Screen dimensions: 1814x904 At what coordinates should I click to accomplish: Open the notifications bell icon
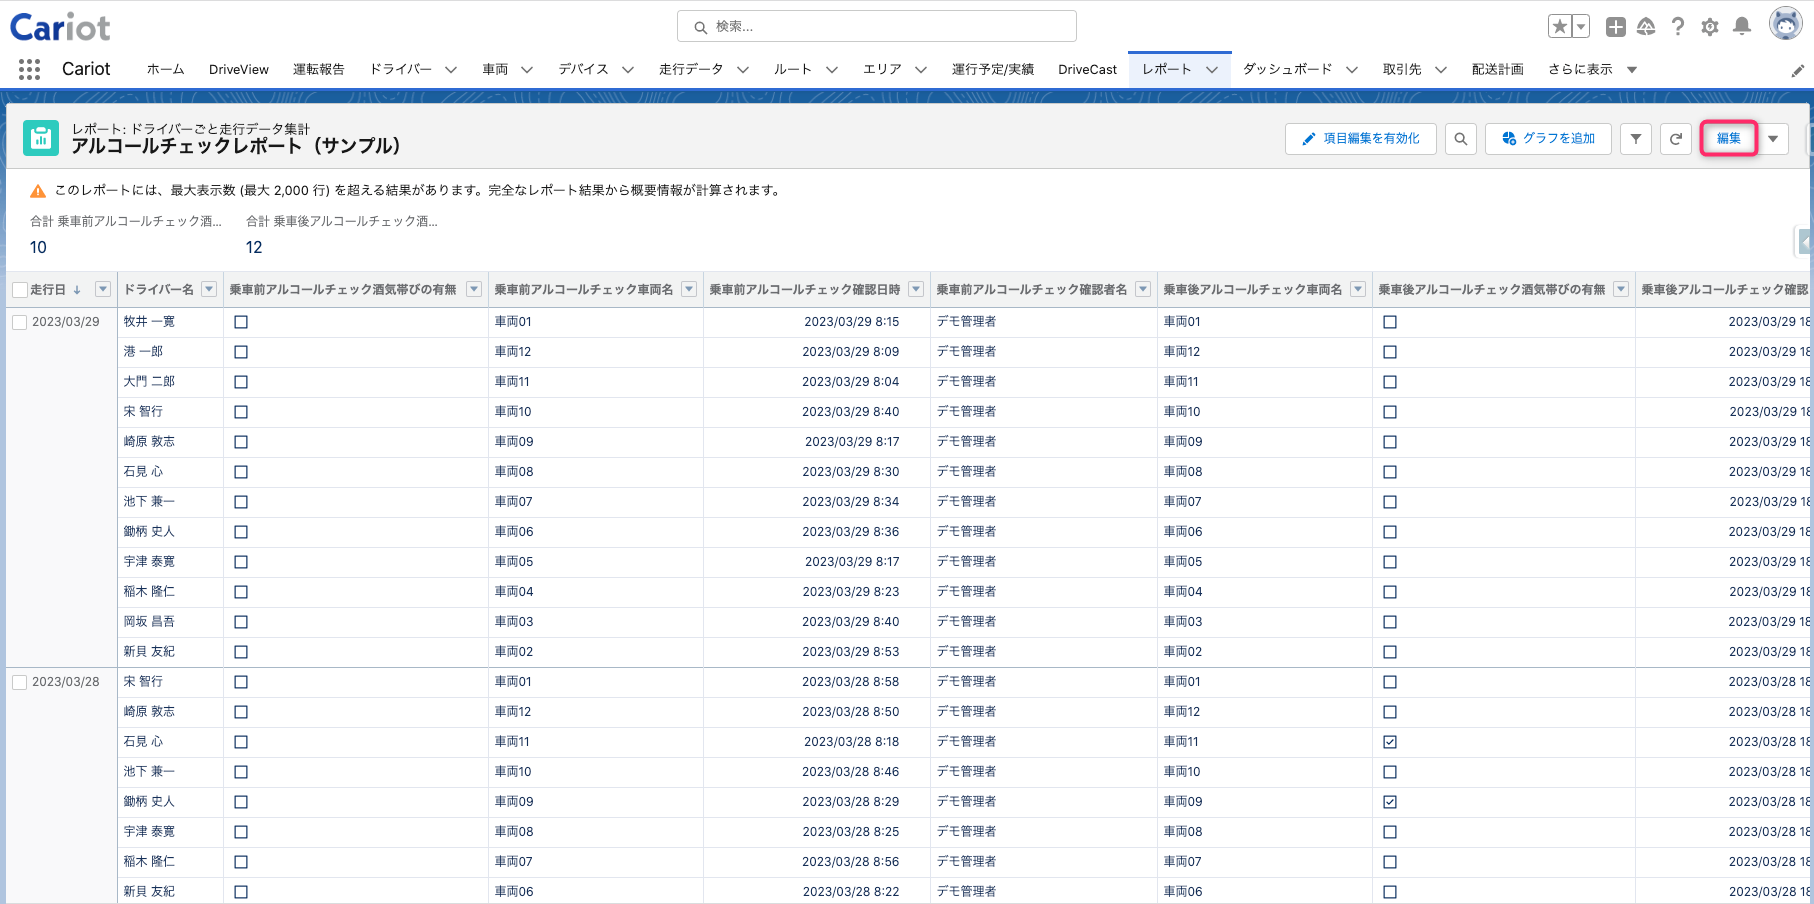[1742, 27]
